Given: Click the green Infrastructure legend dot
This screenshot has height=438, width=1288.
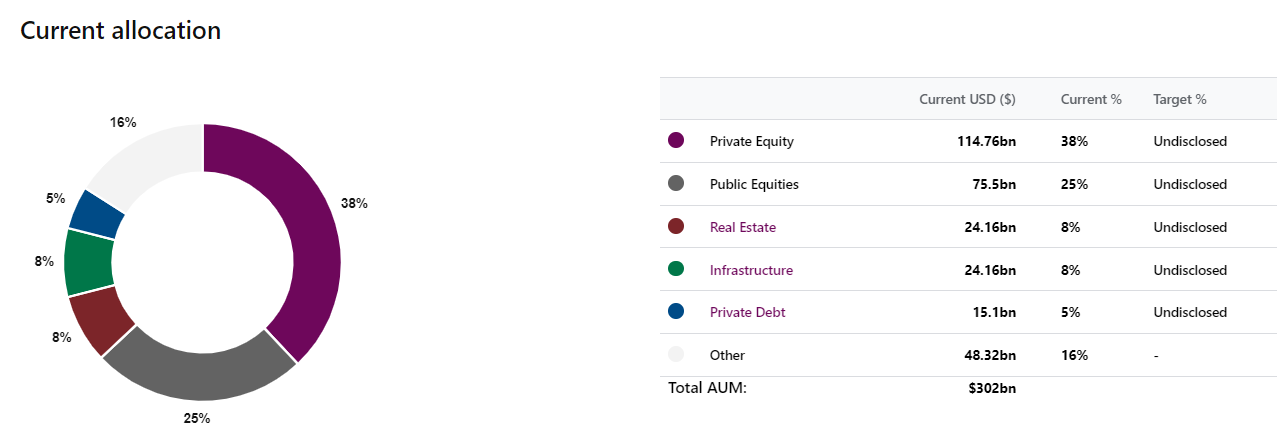Looking at the screenshot, I should 676,270.
